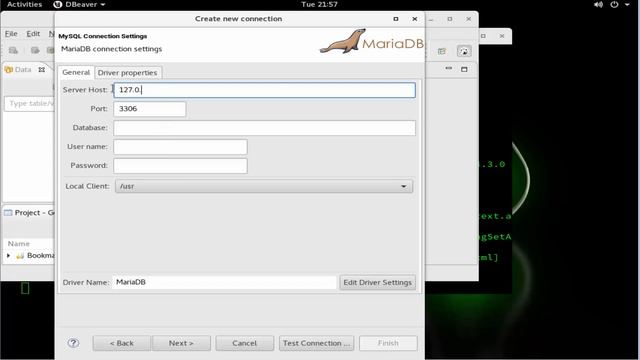Click the Finish button
Screen dimensions: 640x360
[x=388, y=343]
